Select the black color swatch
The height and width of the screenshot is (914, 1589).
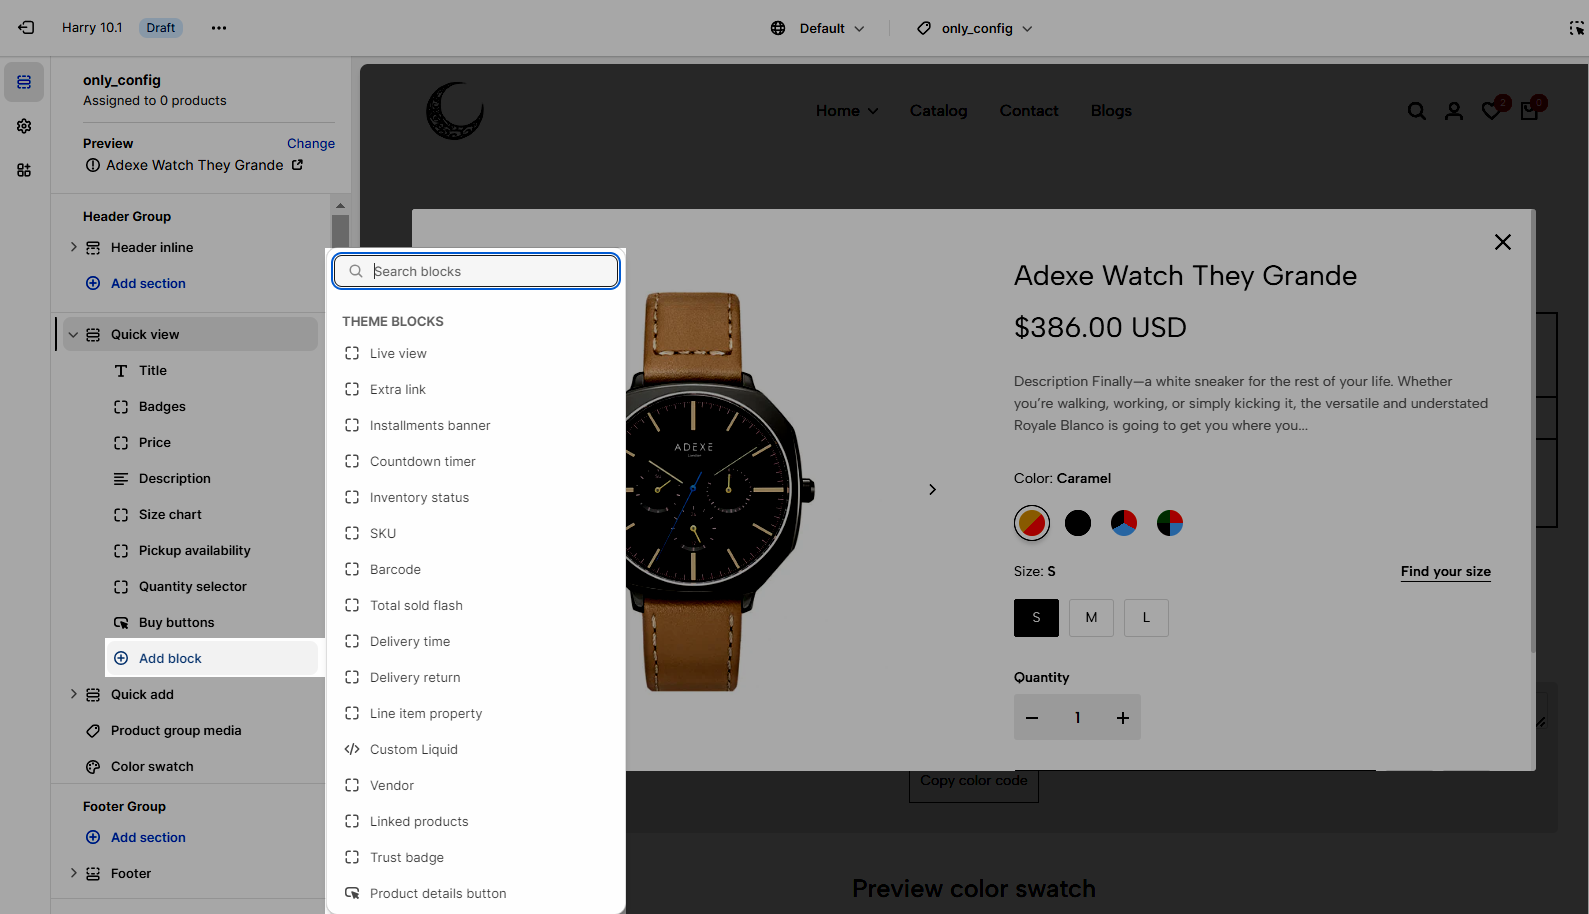[1078, 523]
